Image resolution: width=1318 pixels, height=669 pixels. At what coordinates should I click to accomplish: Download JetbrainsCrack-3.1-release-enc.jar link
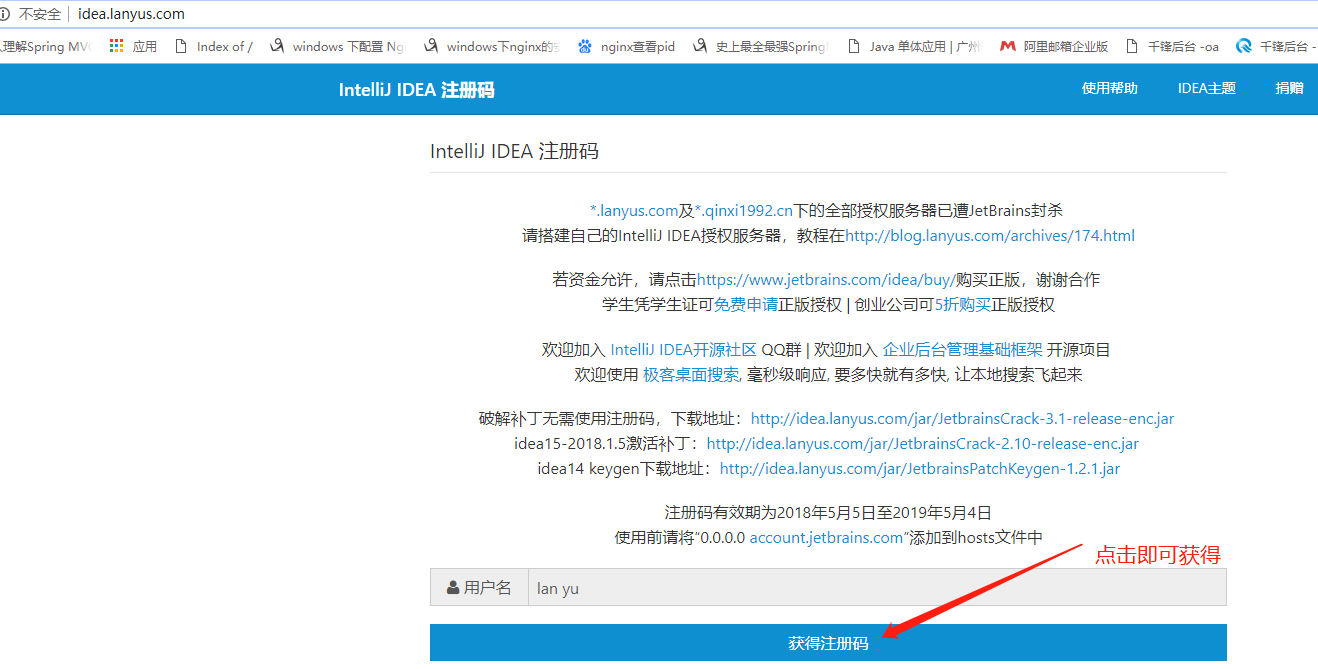point(962,419)
